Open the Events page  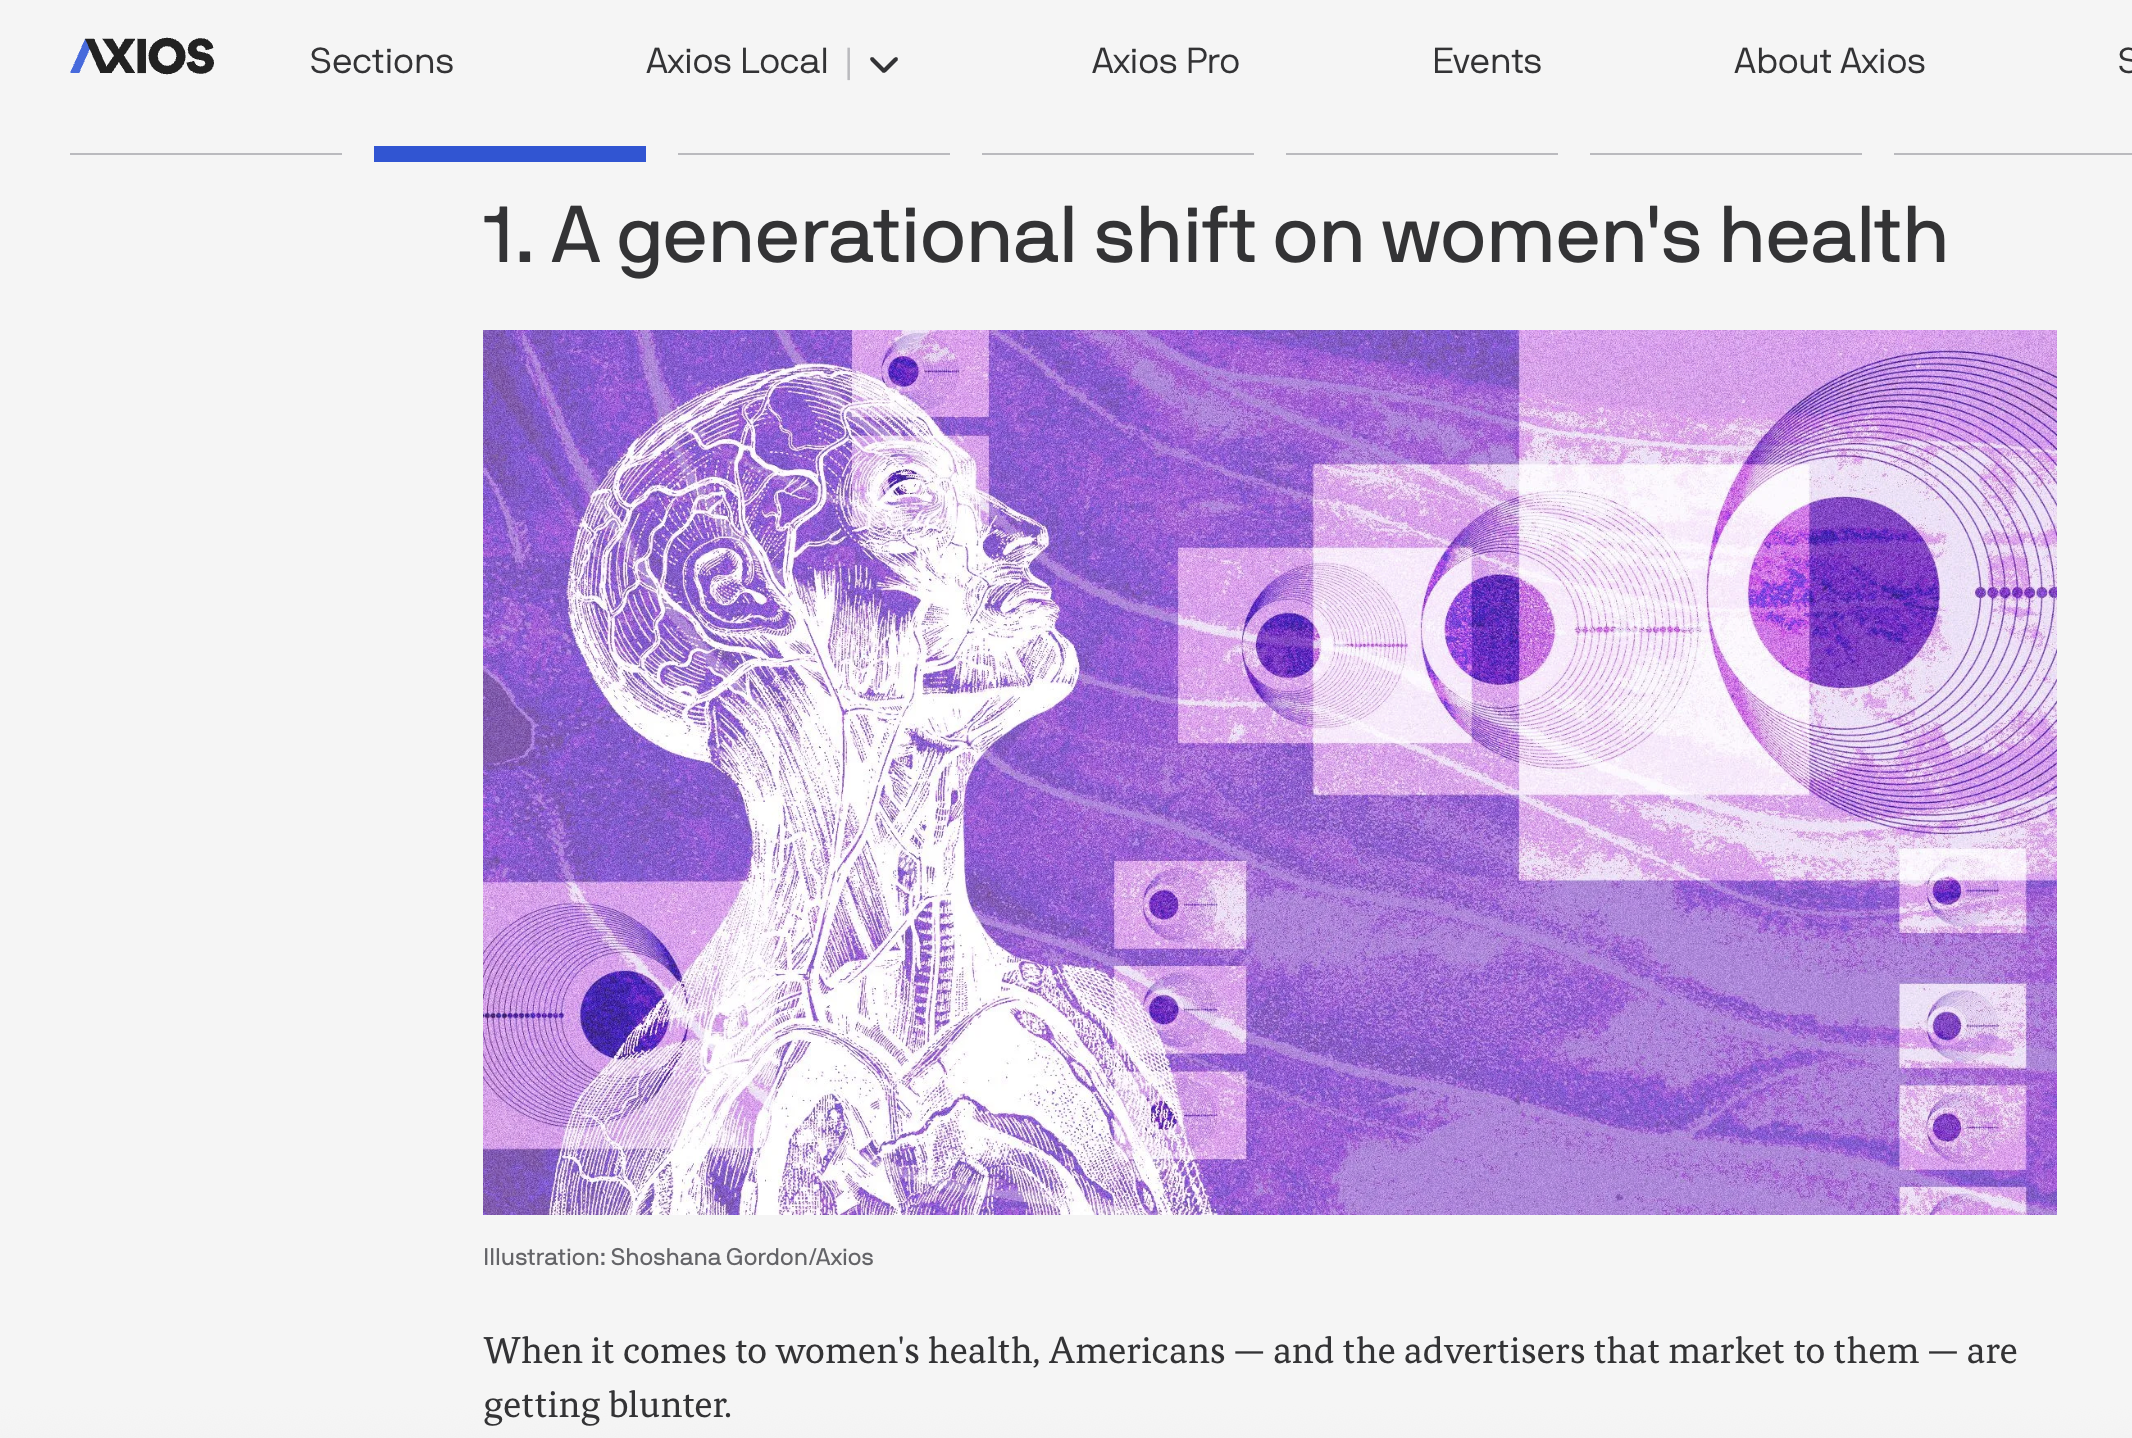point(1486,61)
